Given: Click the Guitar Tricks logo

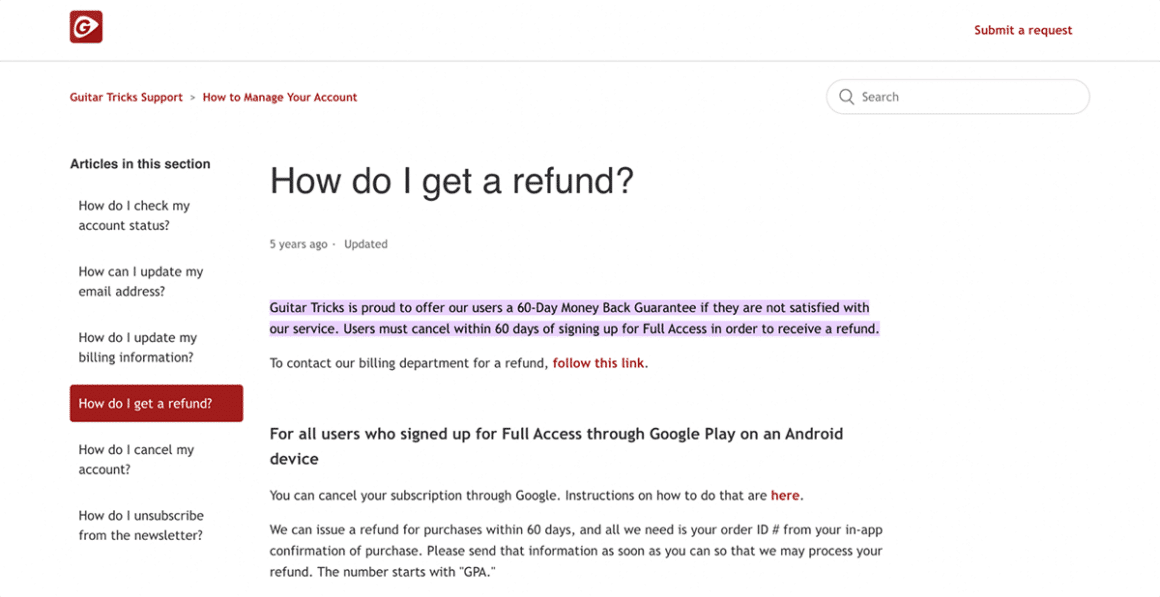Looking at the screenshot, I should point(86,27).
